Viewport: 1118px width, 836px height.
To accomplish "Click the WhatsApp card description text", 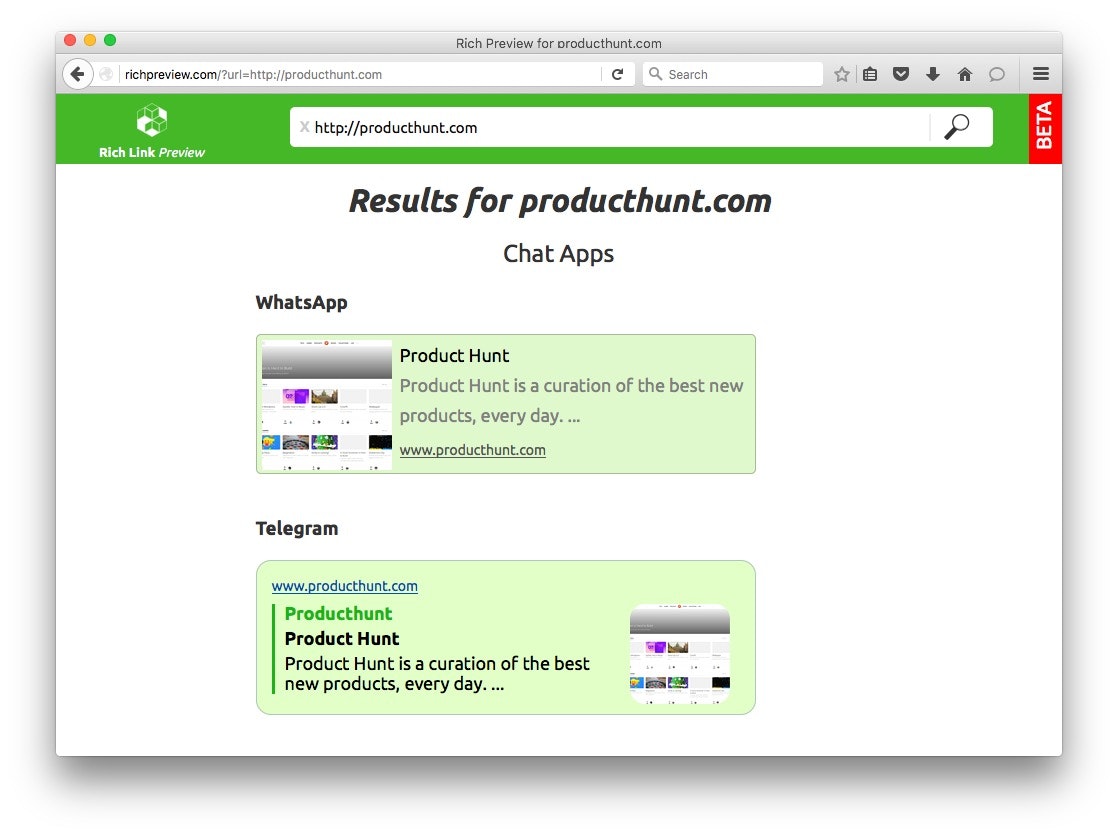I will [x=571, y=400].
